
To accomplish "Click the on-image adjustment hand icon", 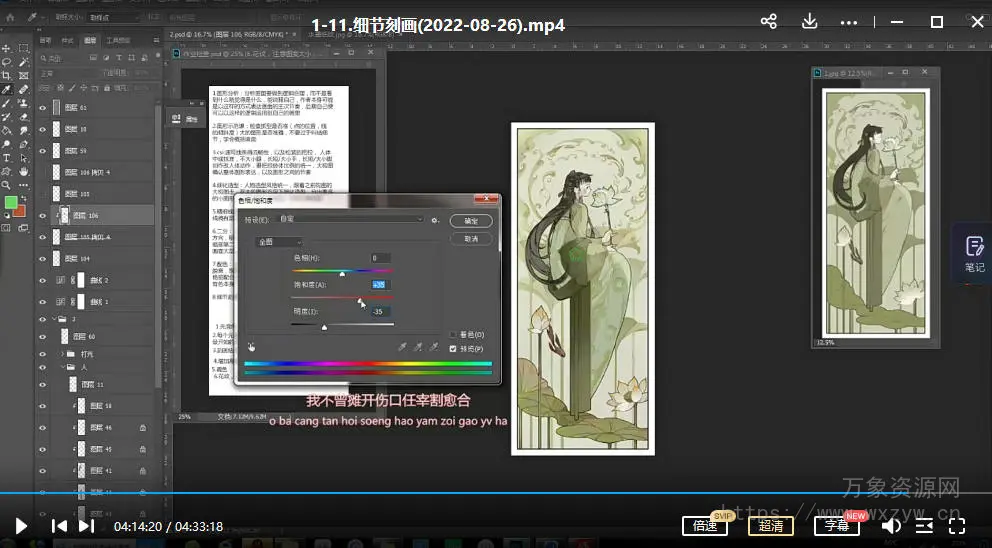I will coord(251,347).
